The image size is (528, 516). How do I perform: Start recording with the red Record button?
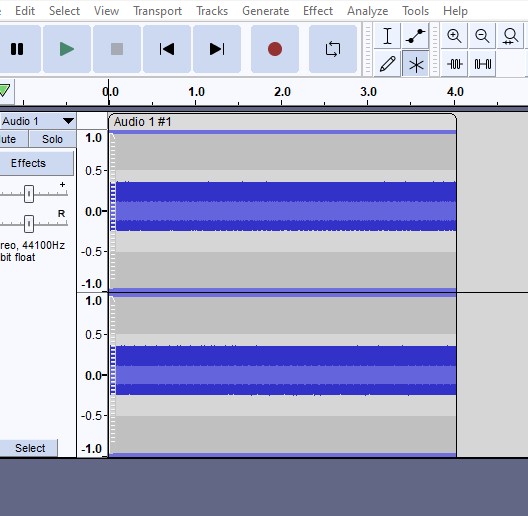[275, 49]
